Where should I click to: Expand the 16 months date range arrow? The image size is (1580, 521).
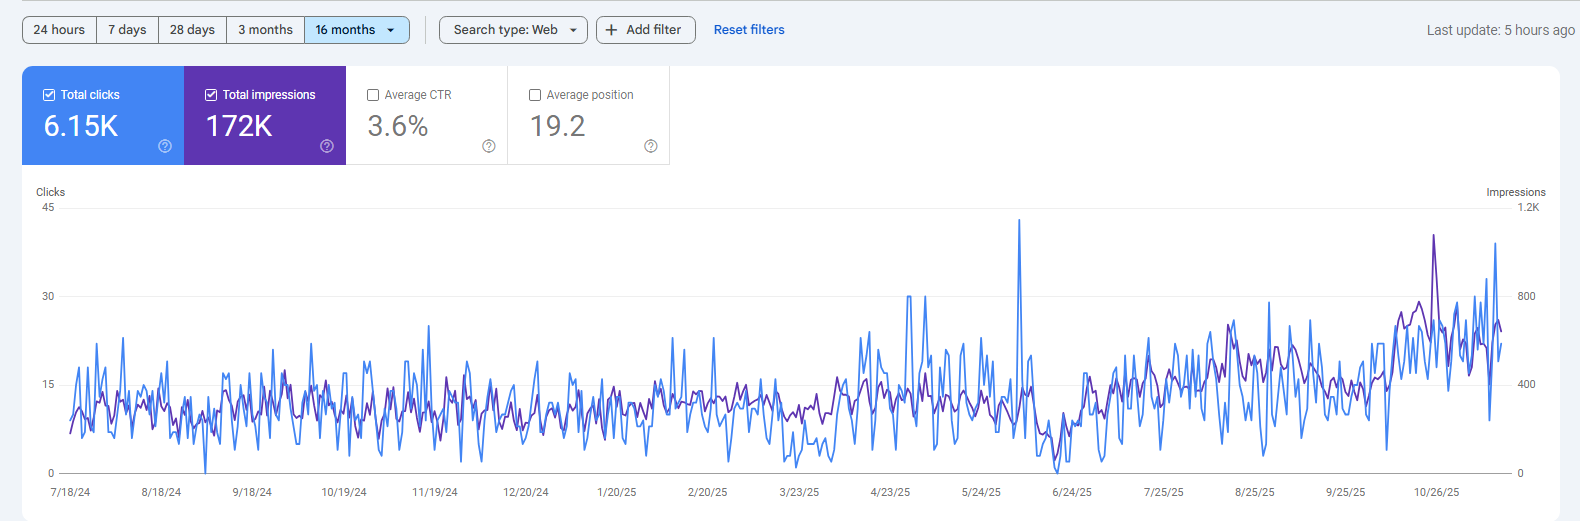click(x=391, y=30)
